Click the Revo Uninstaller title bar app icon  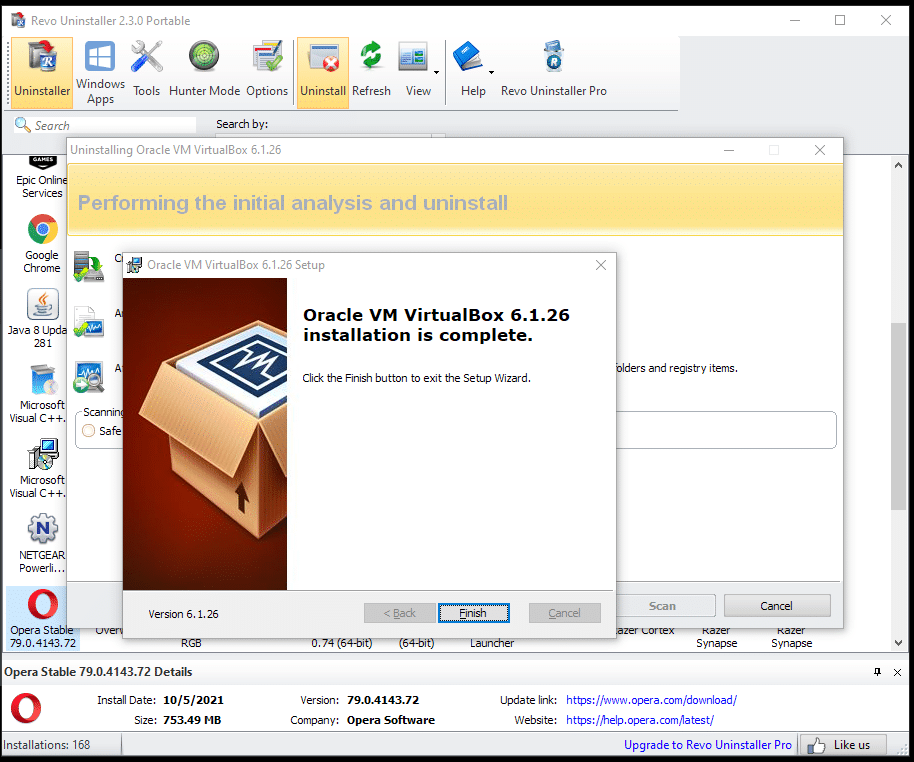[x=18, y=20]
